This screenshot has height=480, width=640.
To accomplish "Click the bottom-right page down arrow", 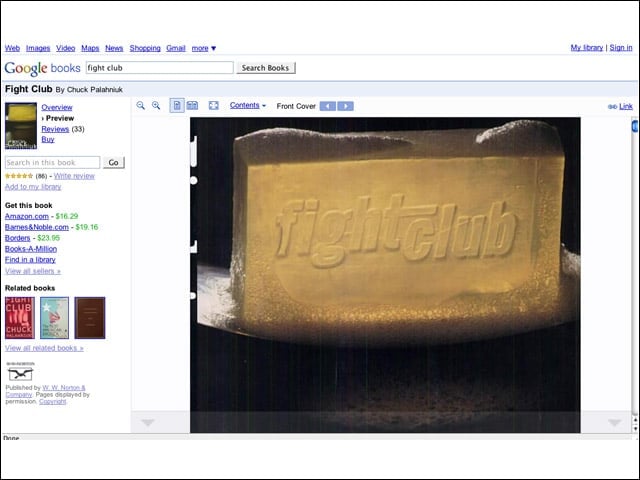I will pyautogui.click(x=614, y=422).
